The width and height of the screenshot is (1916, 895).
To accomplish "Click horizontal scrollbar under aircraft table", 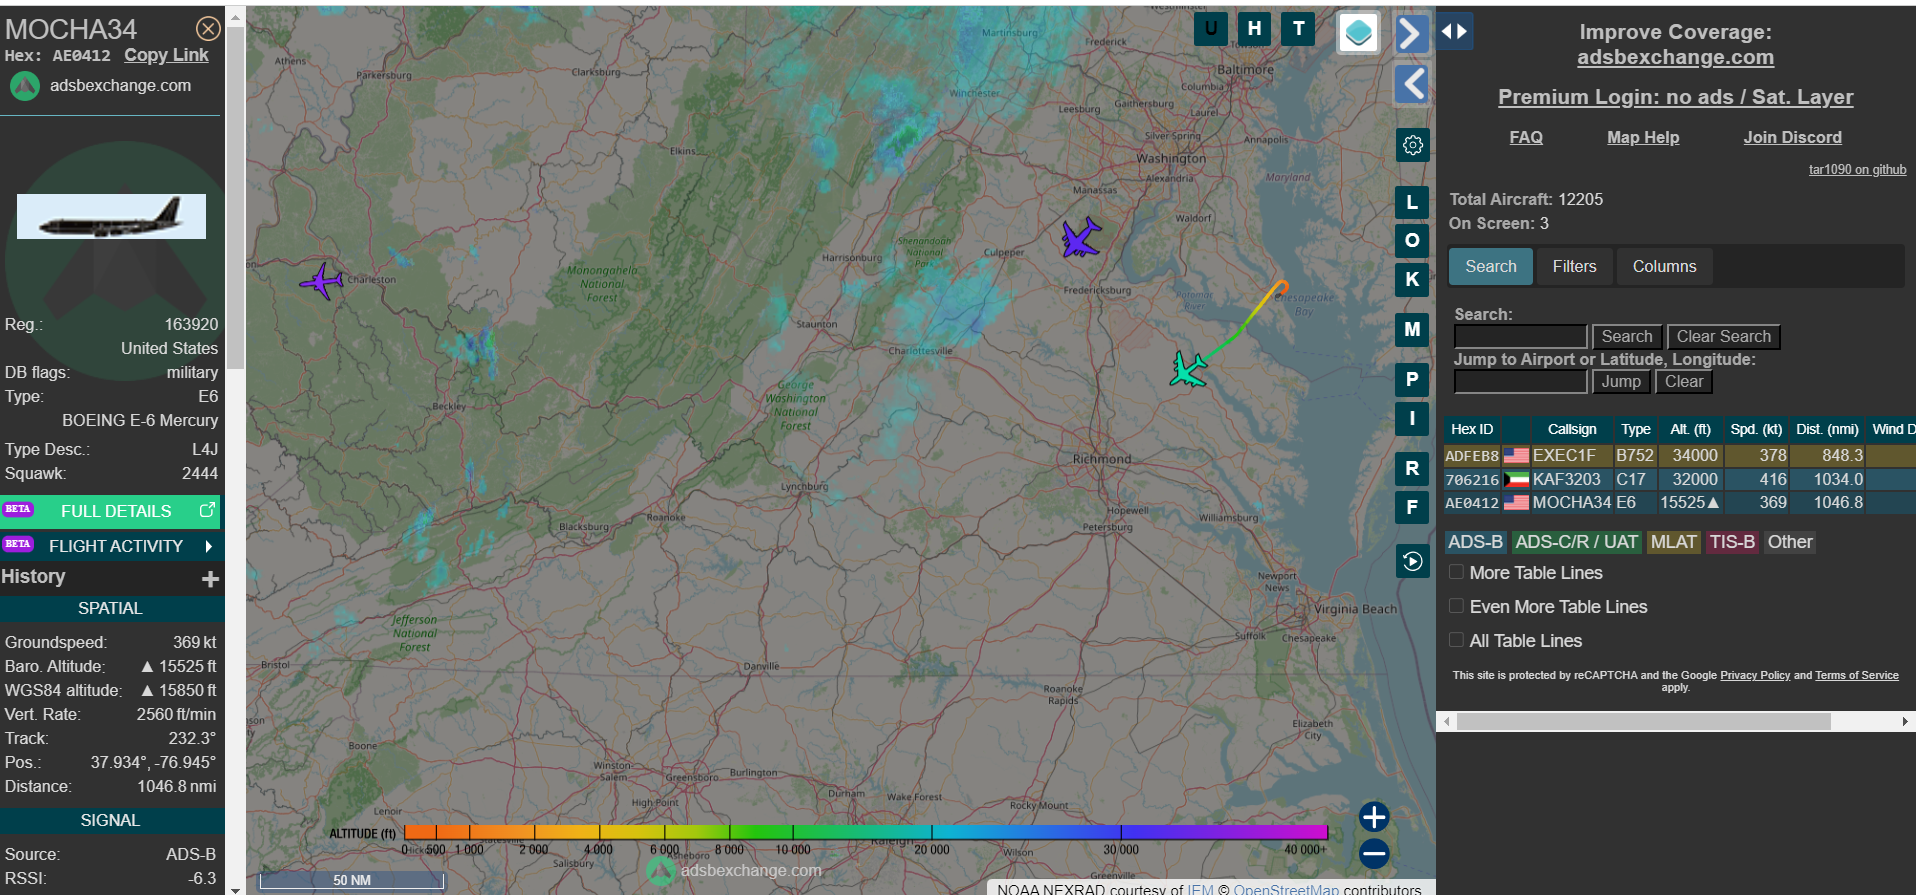I will tap(1643, 721).
